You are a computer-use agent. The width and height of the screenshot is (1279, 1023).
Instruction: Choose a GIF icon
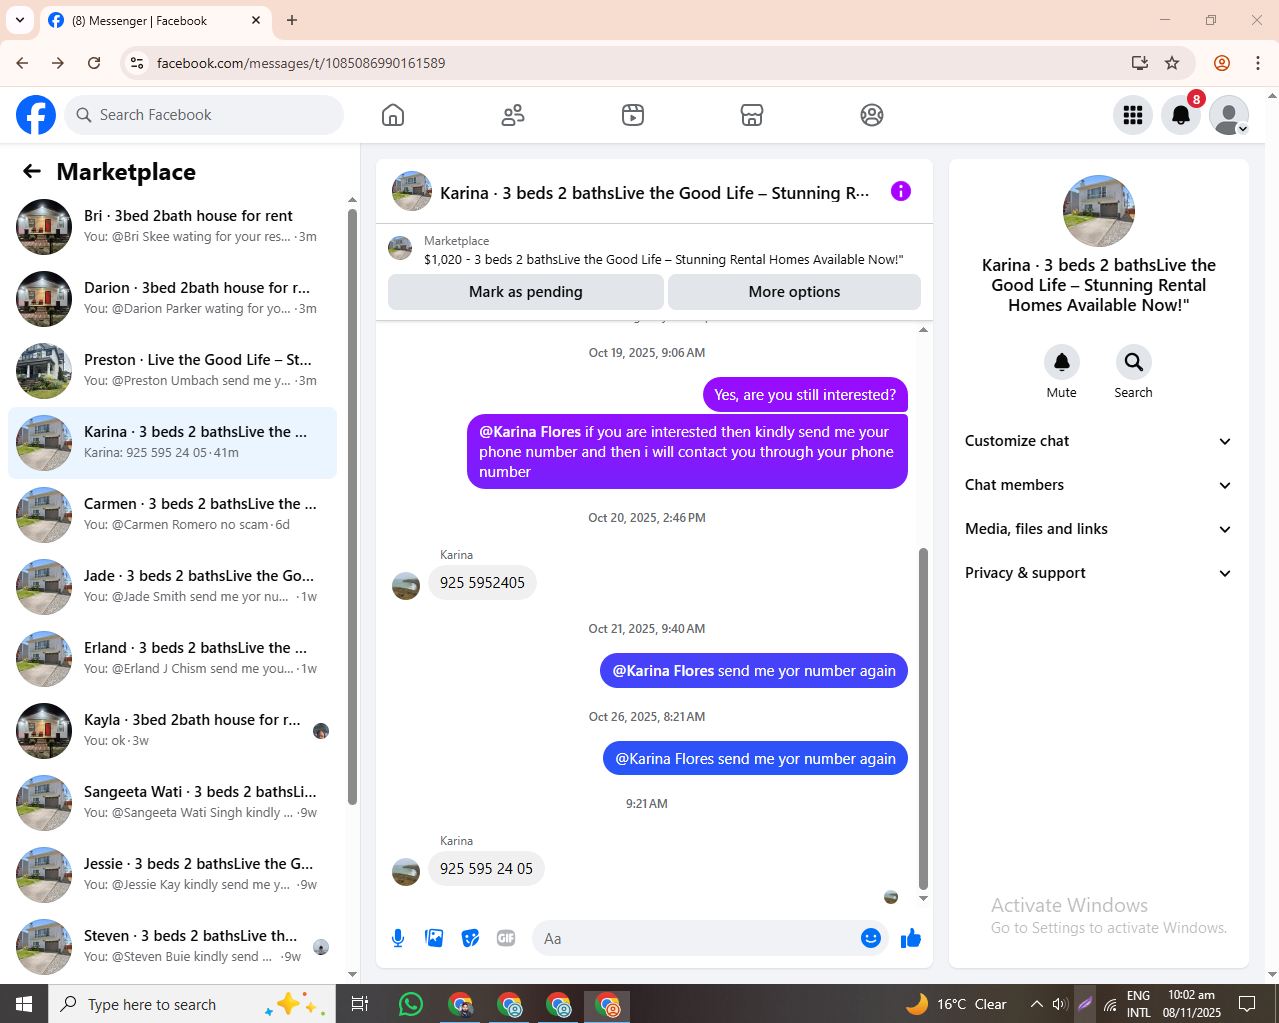tap(506, 938)
